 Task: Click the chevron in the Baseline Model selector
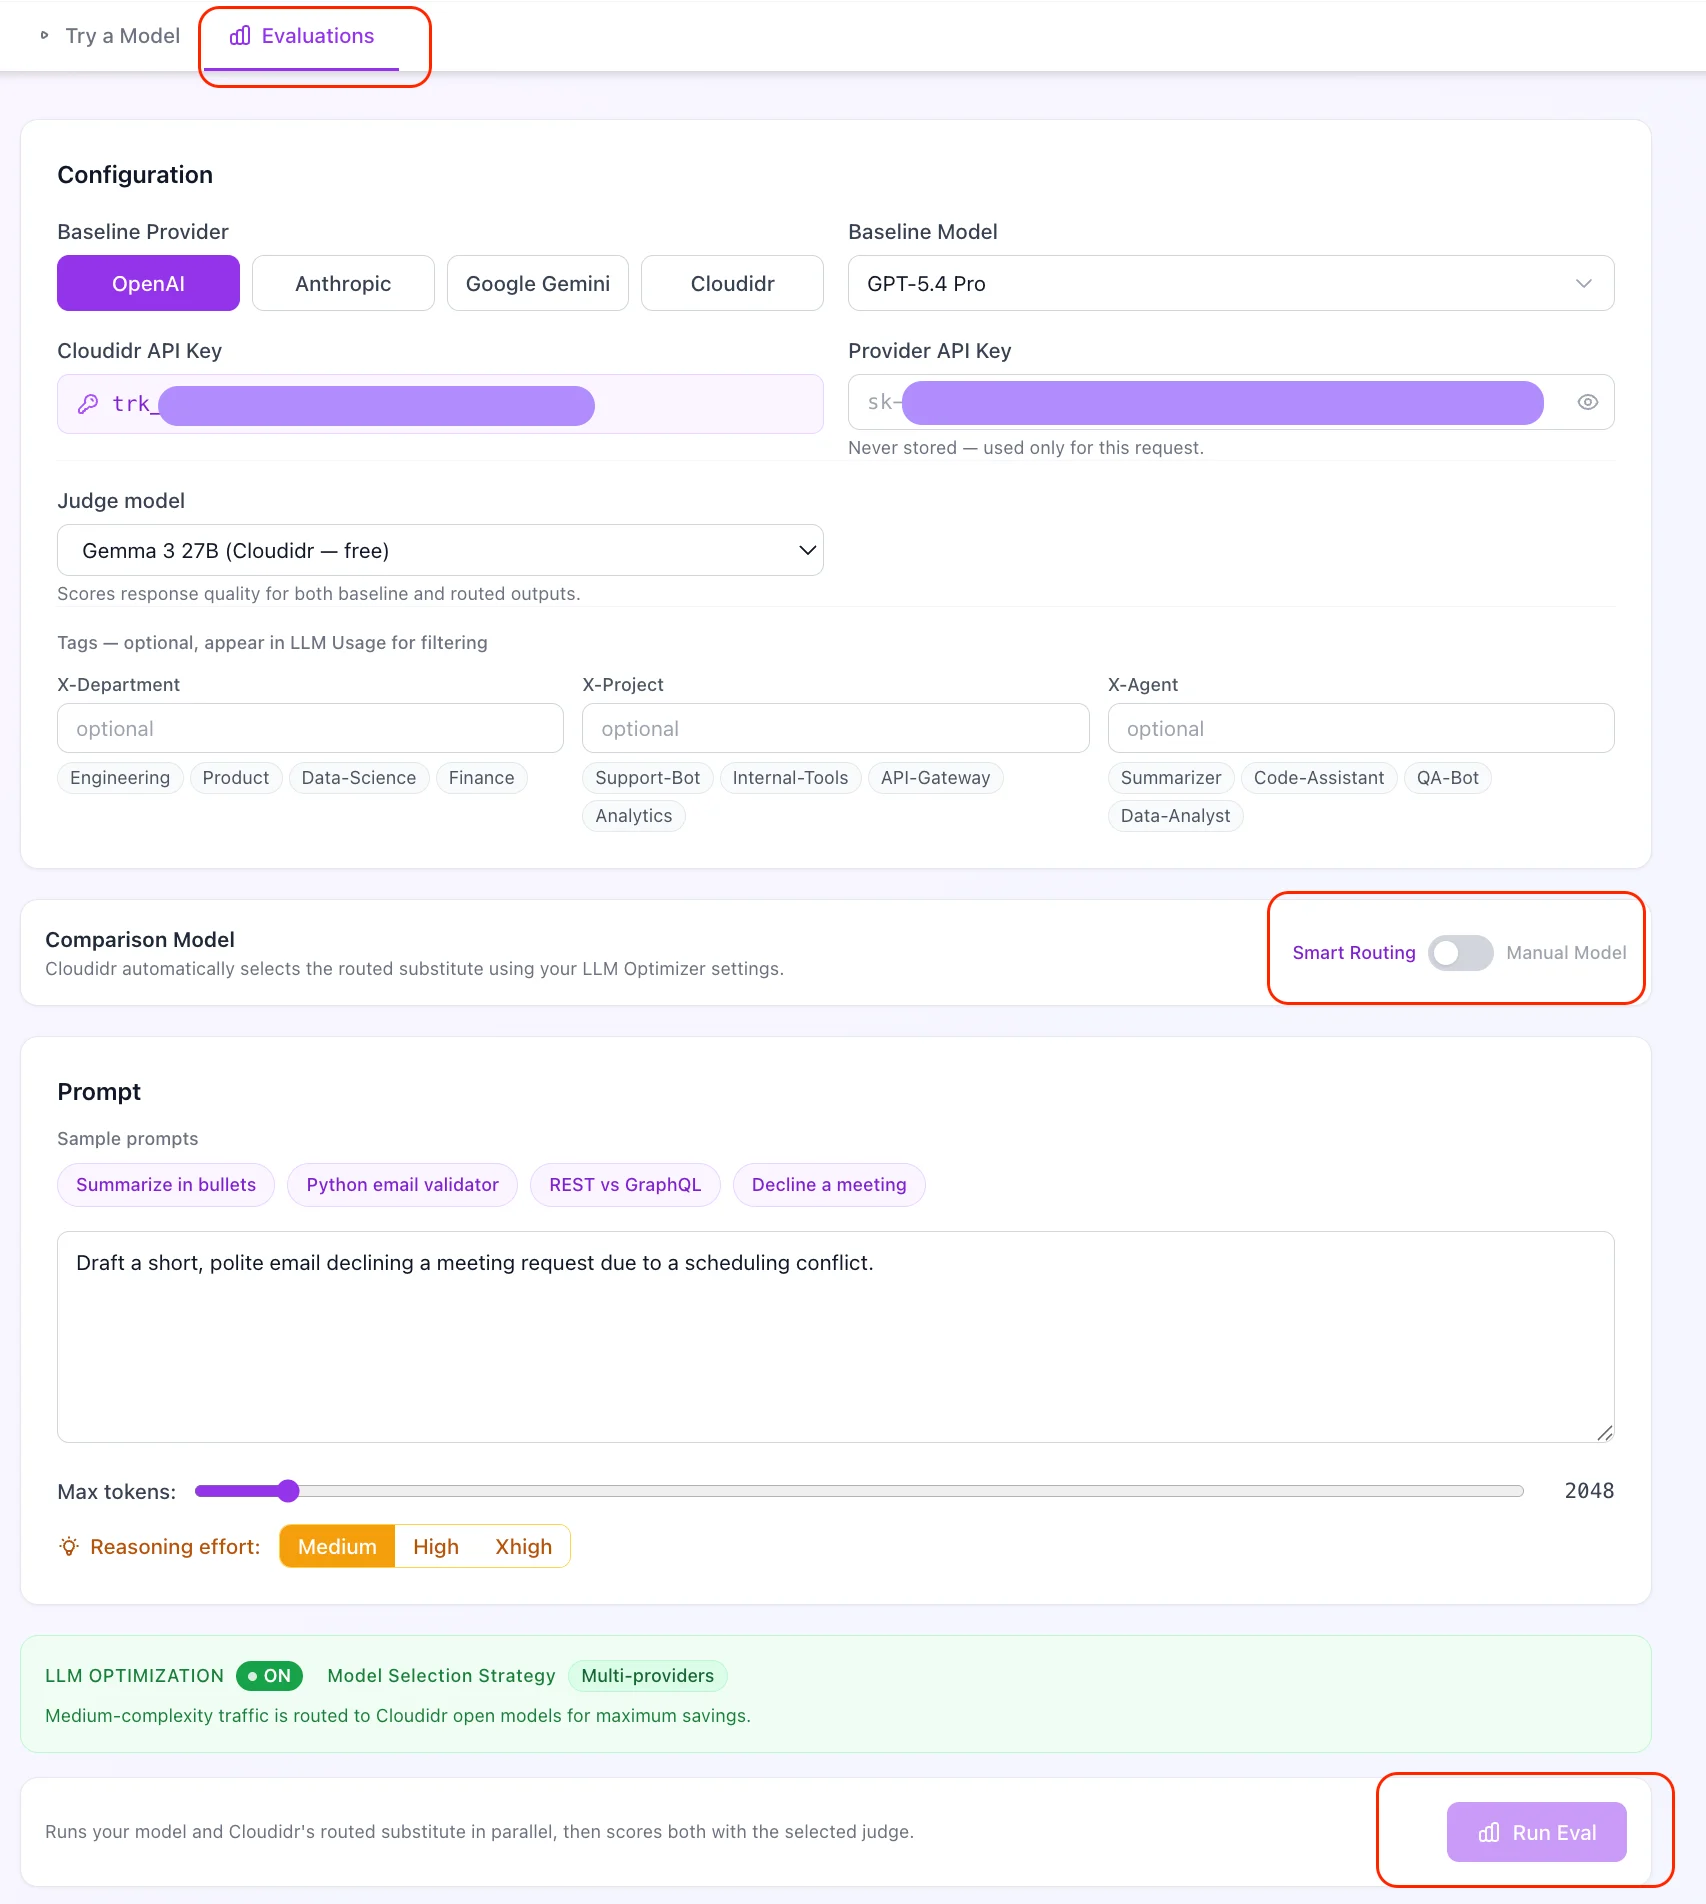1584,283
